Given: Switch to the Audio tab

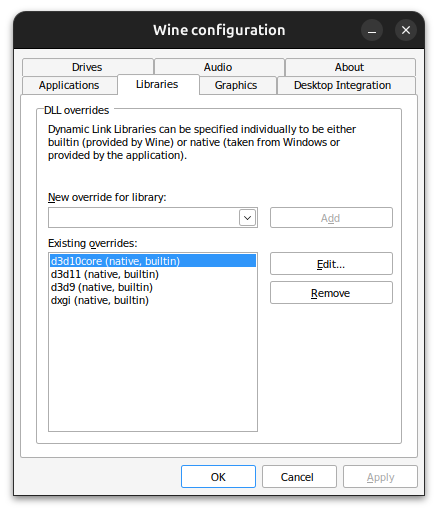Looking at the screenshot, I should (x=218, y=67).
